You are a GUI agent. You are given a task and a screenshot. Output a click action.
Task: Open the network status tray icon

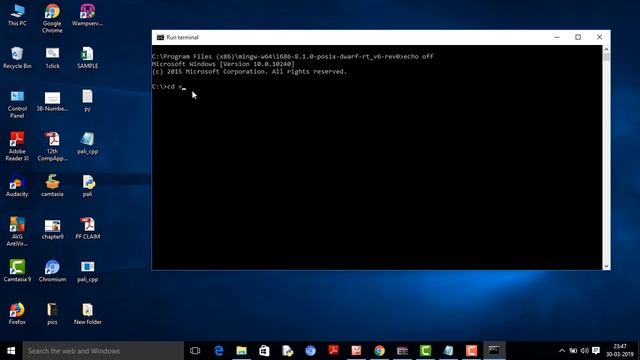573,351
